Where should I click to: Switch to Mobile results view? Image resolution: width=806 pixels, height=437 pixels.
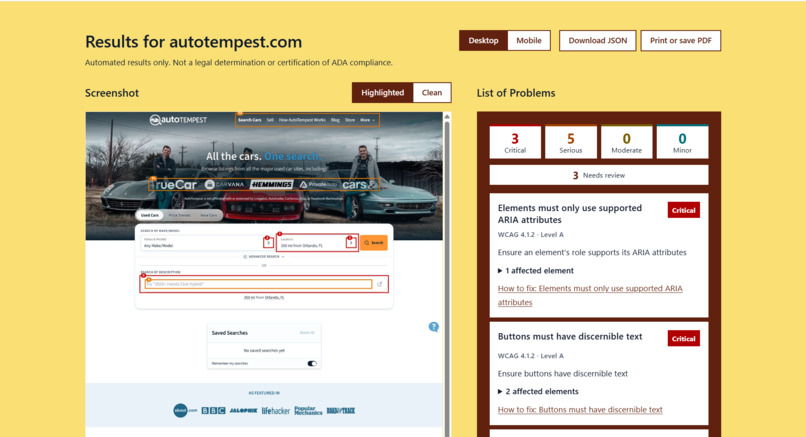coord(528,41)
